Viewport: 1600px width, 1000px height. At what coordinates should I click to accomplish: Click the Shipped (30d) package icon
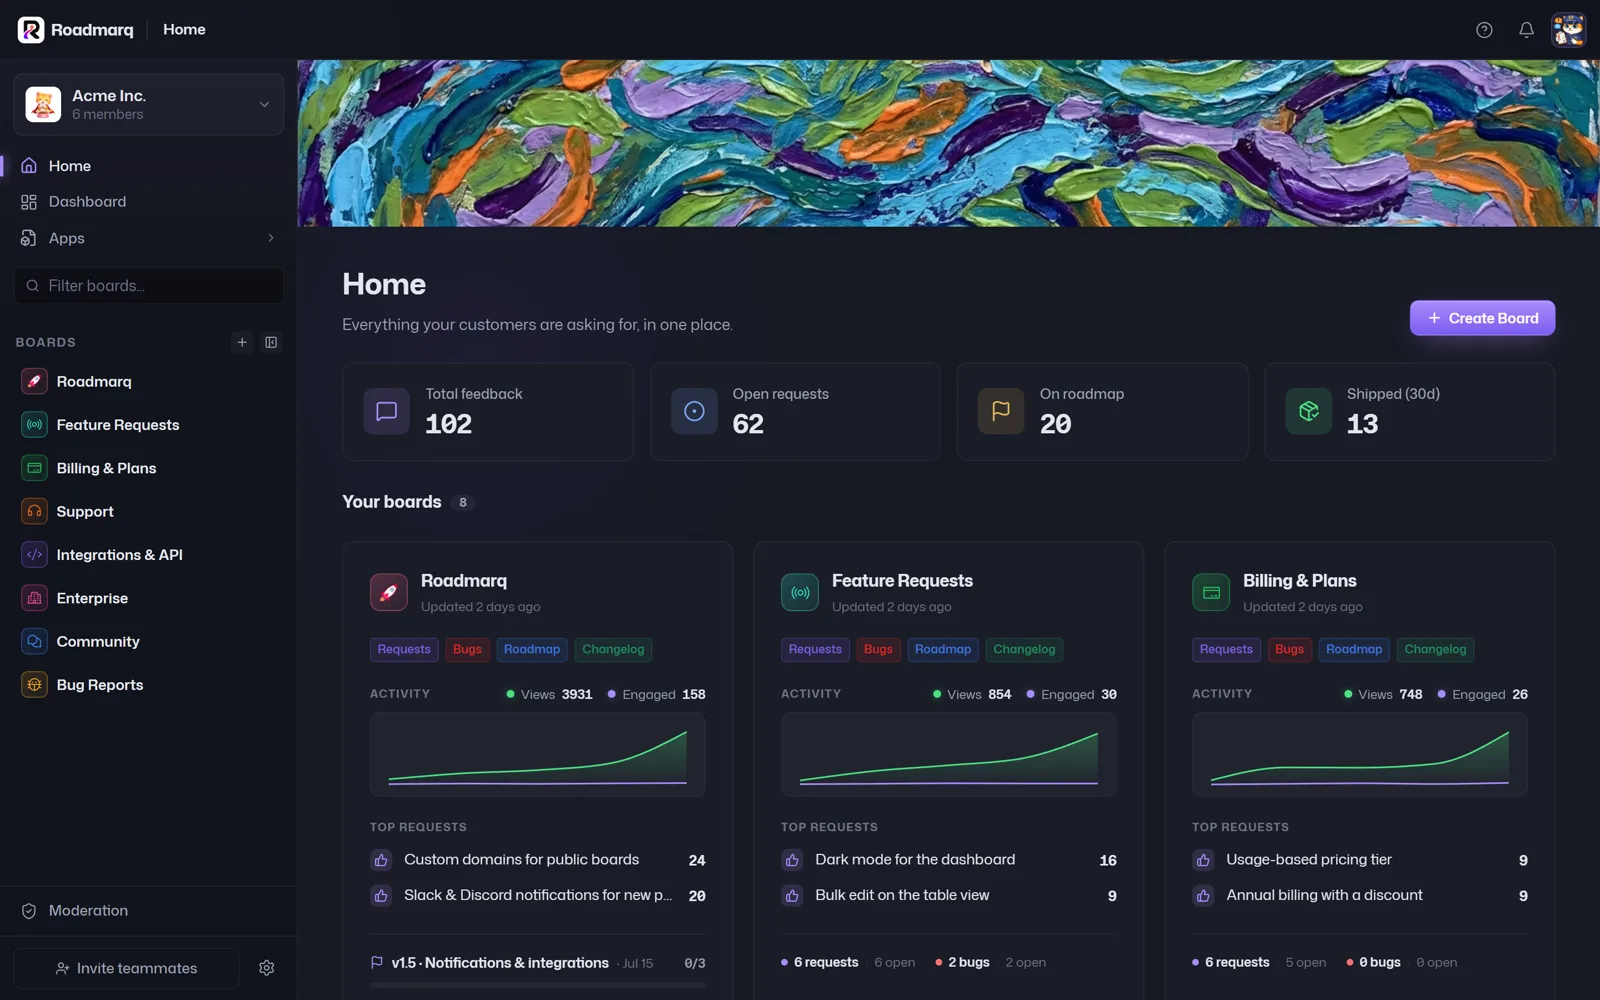[1308, 411]
